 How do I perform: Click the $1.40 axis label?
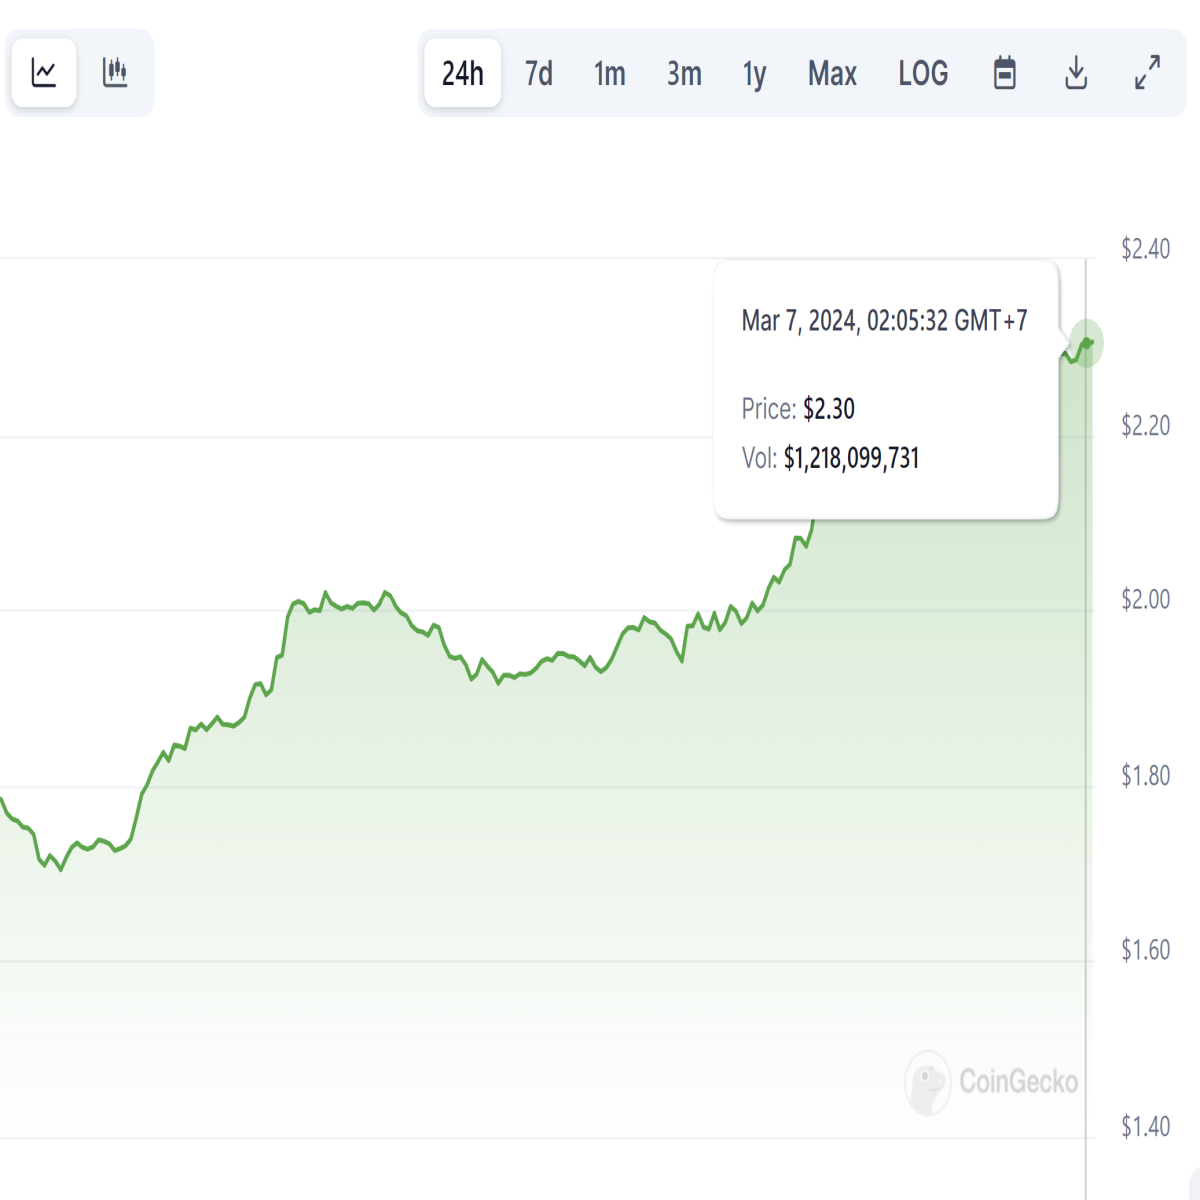pos(1146,1127)
